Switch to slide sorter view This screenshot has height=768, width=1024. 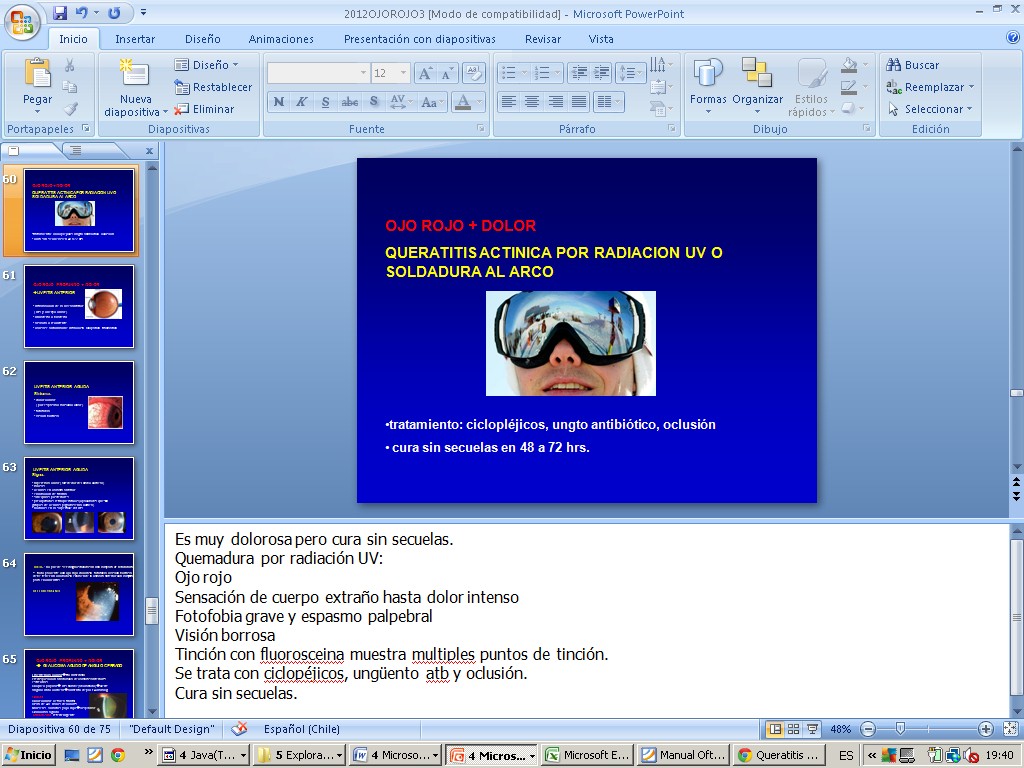coord(792,729)
